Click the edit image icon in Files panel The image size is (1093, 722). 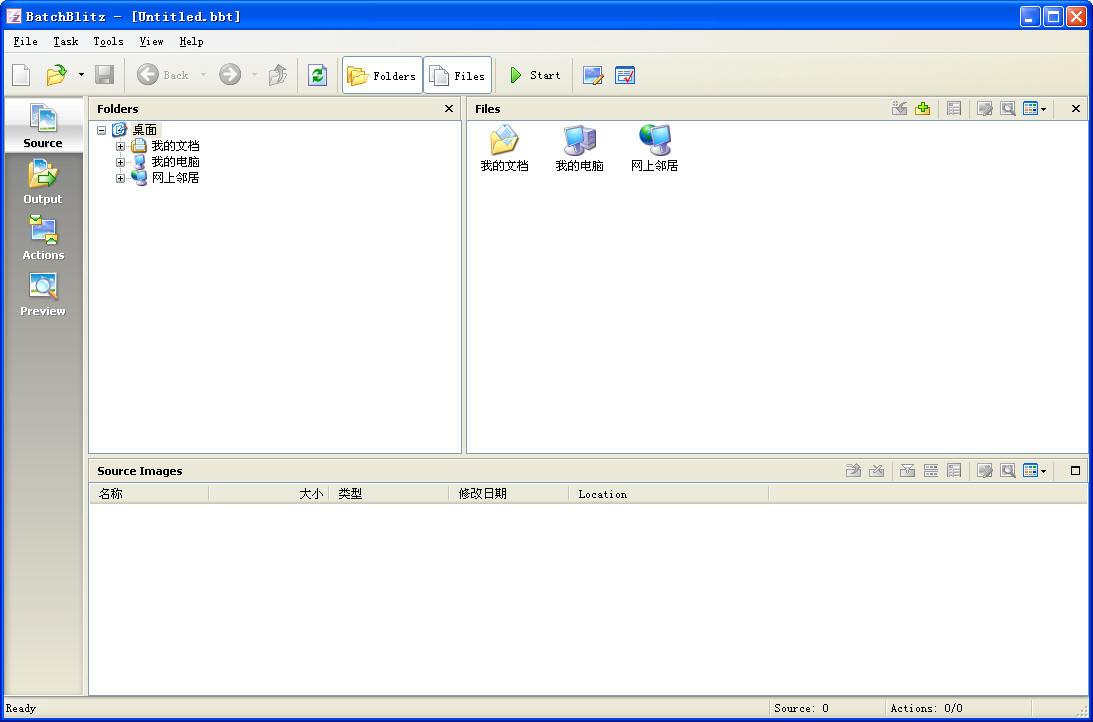tap(985, 109)
